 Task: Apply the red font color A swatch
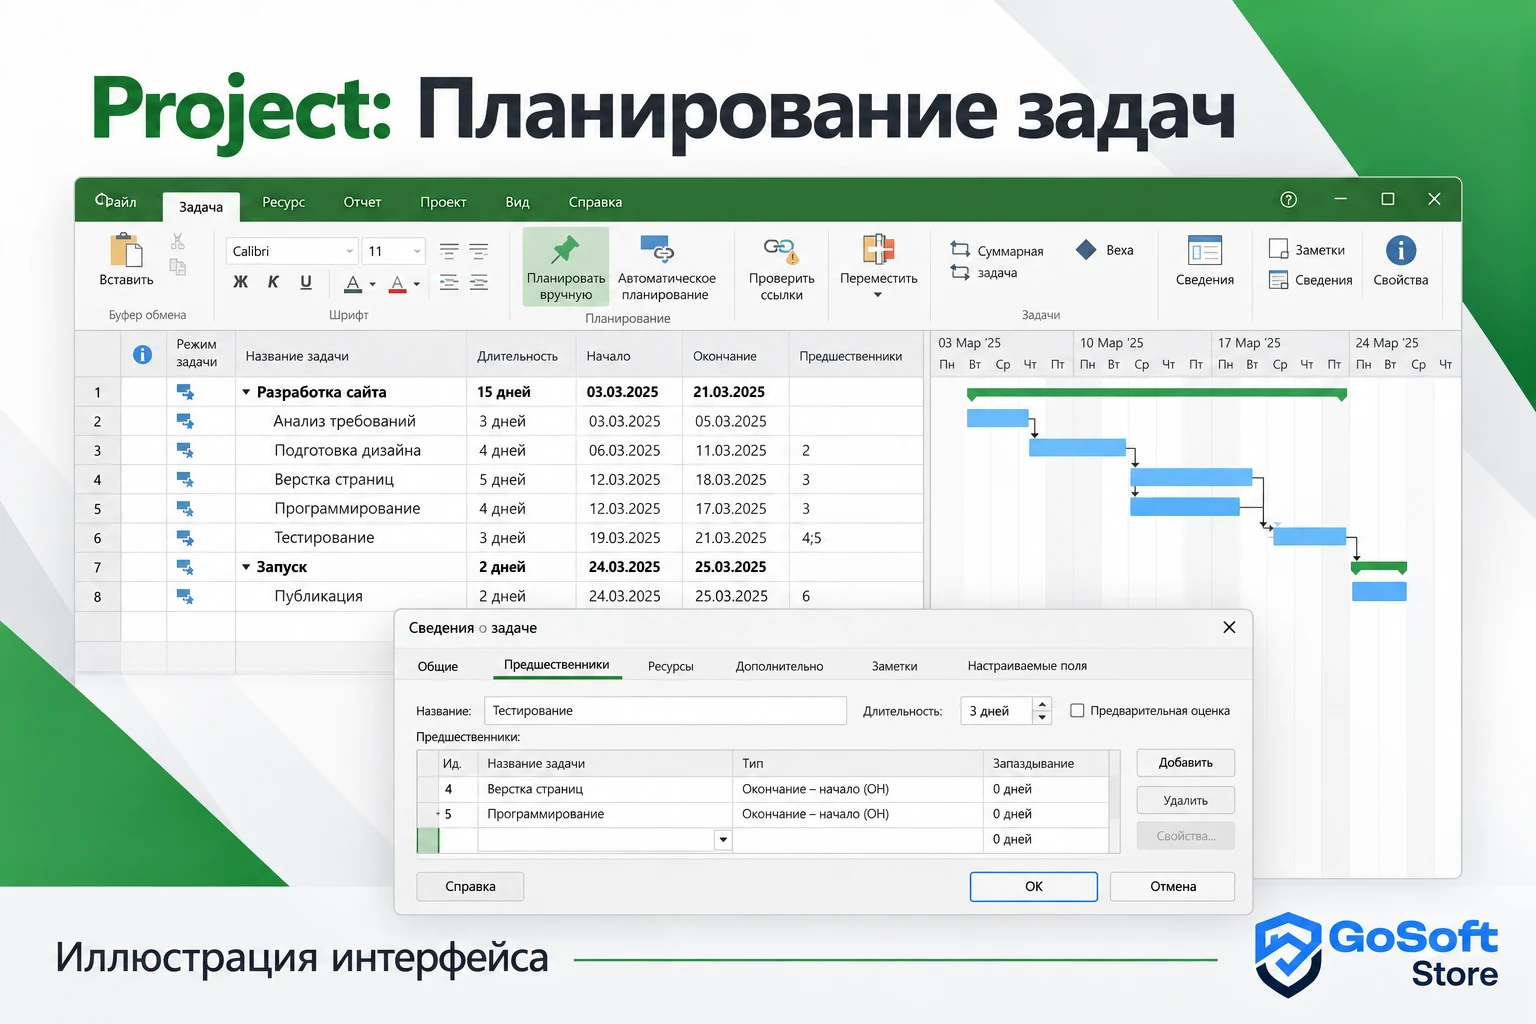click(x=397, y=284)
